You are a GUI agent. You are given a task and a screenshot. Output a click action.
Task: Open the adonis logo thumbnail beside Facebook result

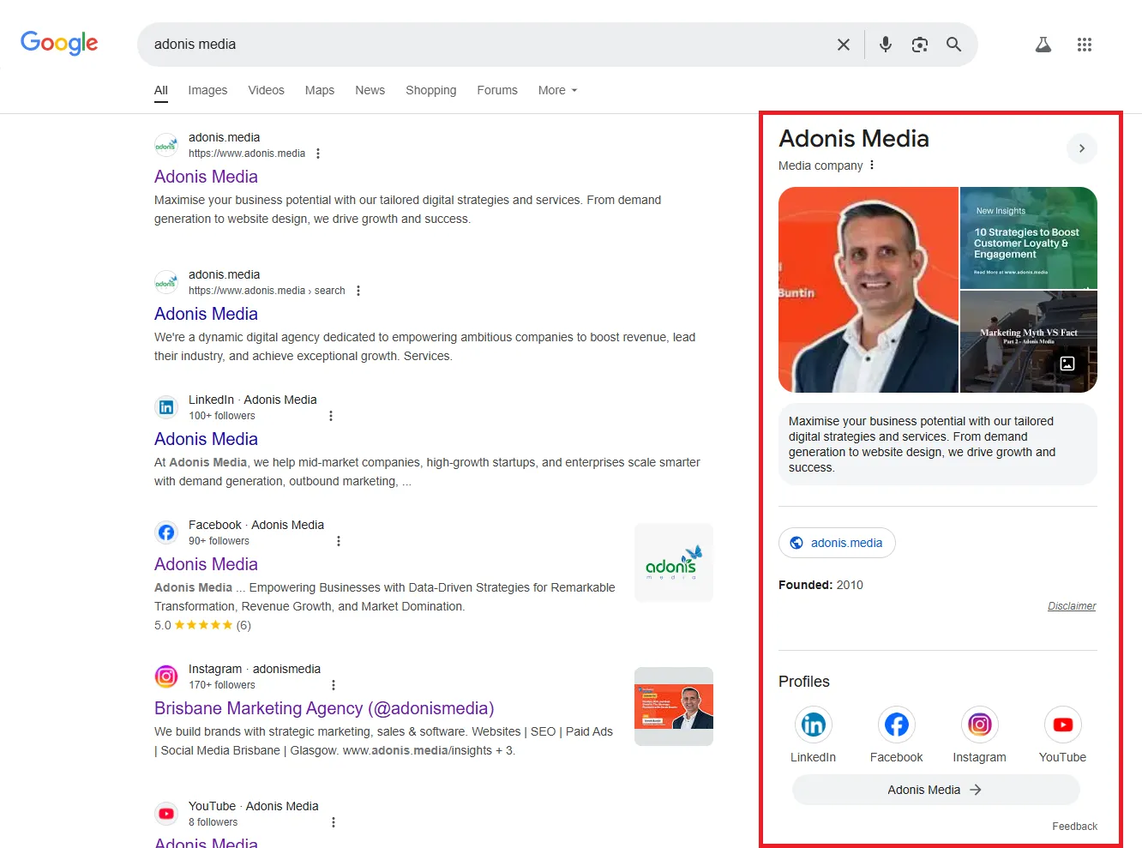point(674,562)
